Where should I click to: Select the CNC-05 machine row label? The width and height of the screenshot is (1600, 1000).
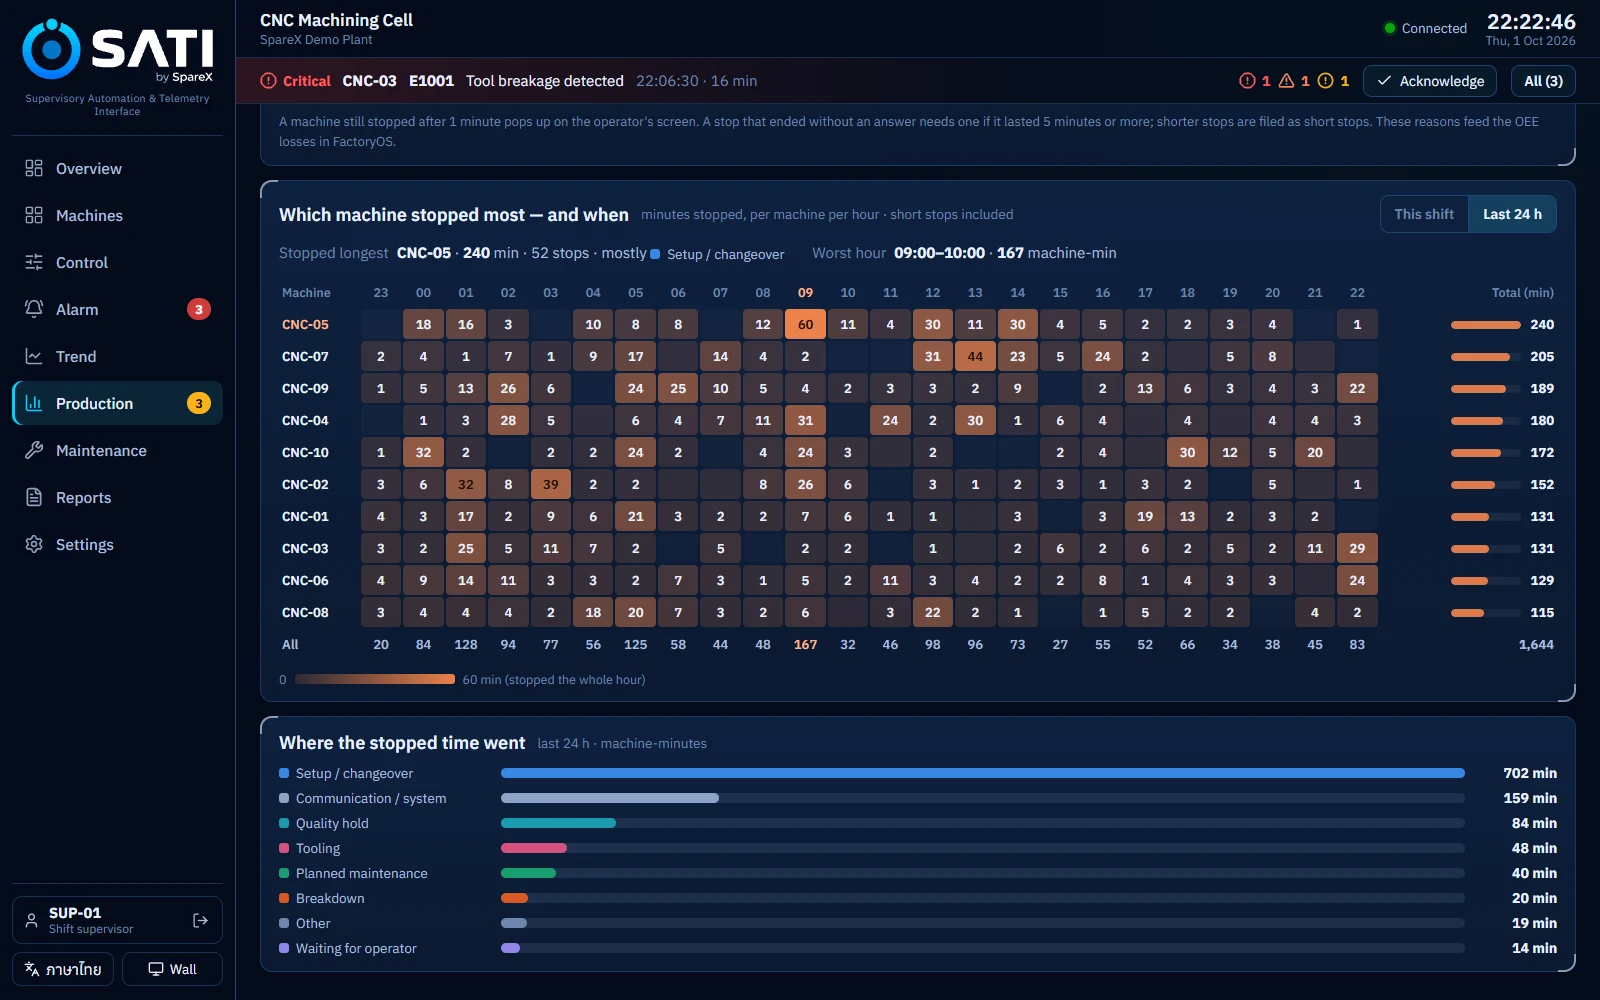coord(305,324)
